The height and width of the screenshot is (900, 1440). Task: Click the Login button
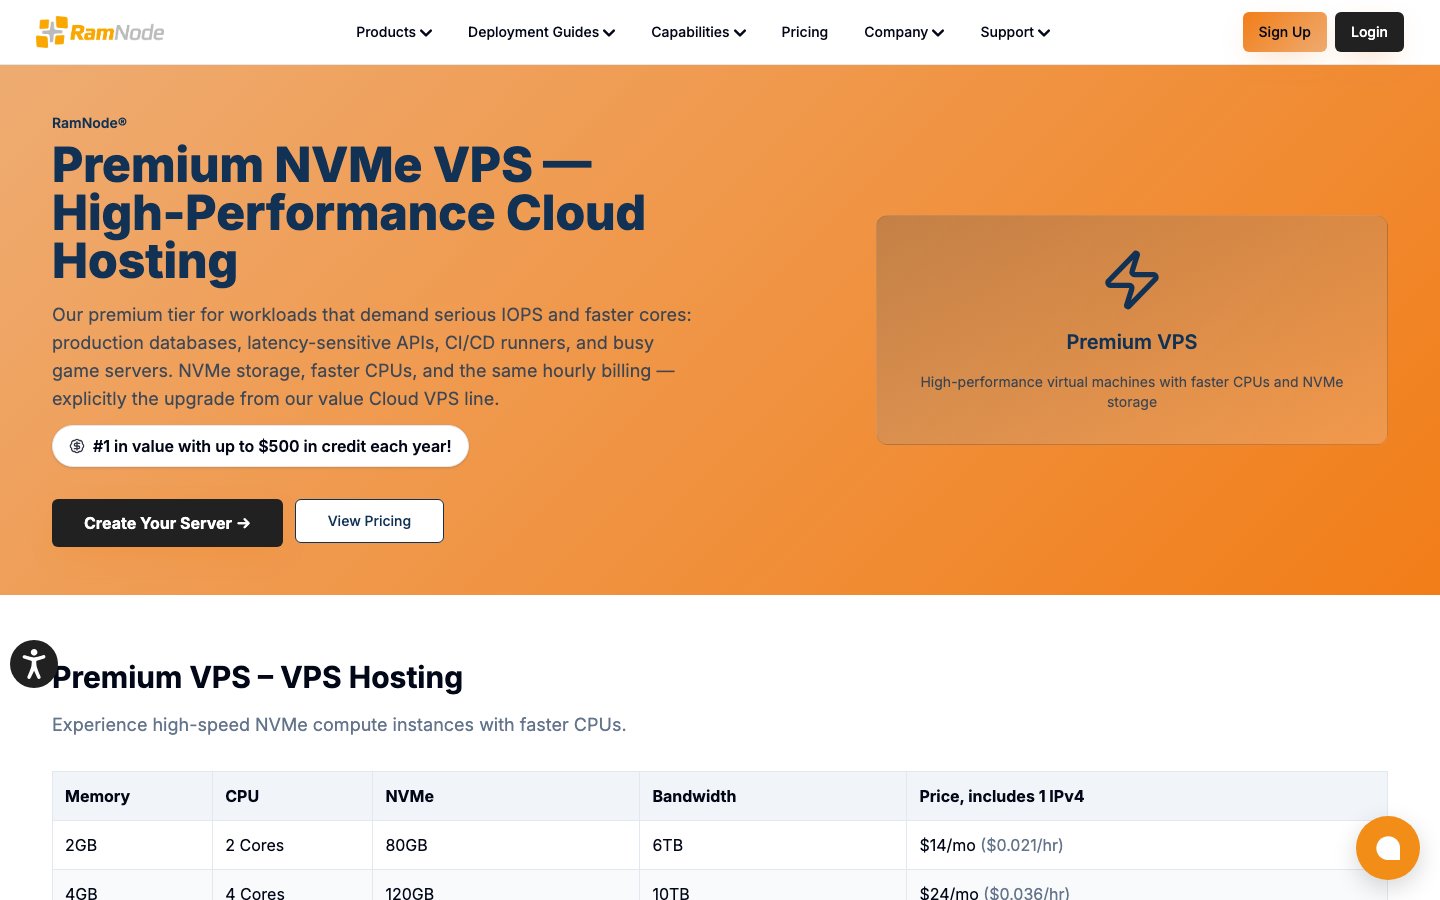pyautogui.click(x=1369, y=32)
